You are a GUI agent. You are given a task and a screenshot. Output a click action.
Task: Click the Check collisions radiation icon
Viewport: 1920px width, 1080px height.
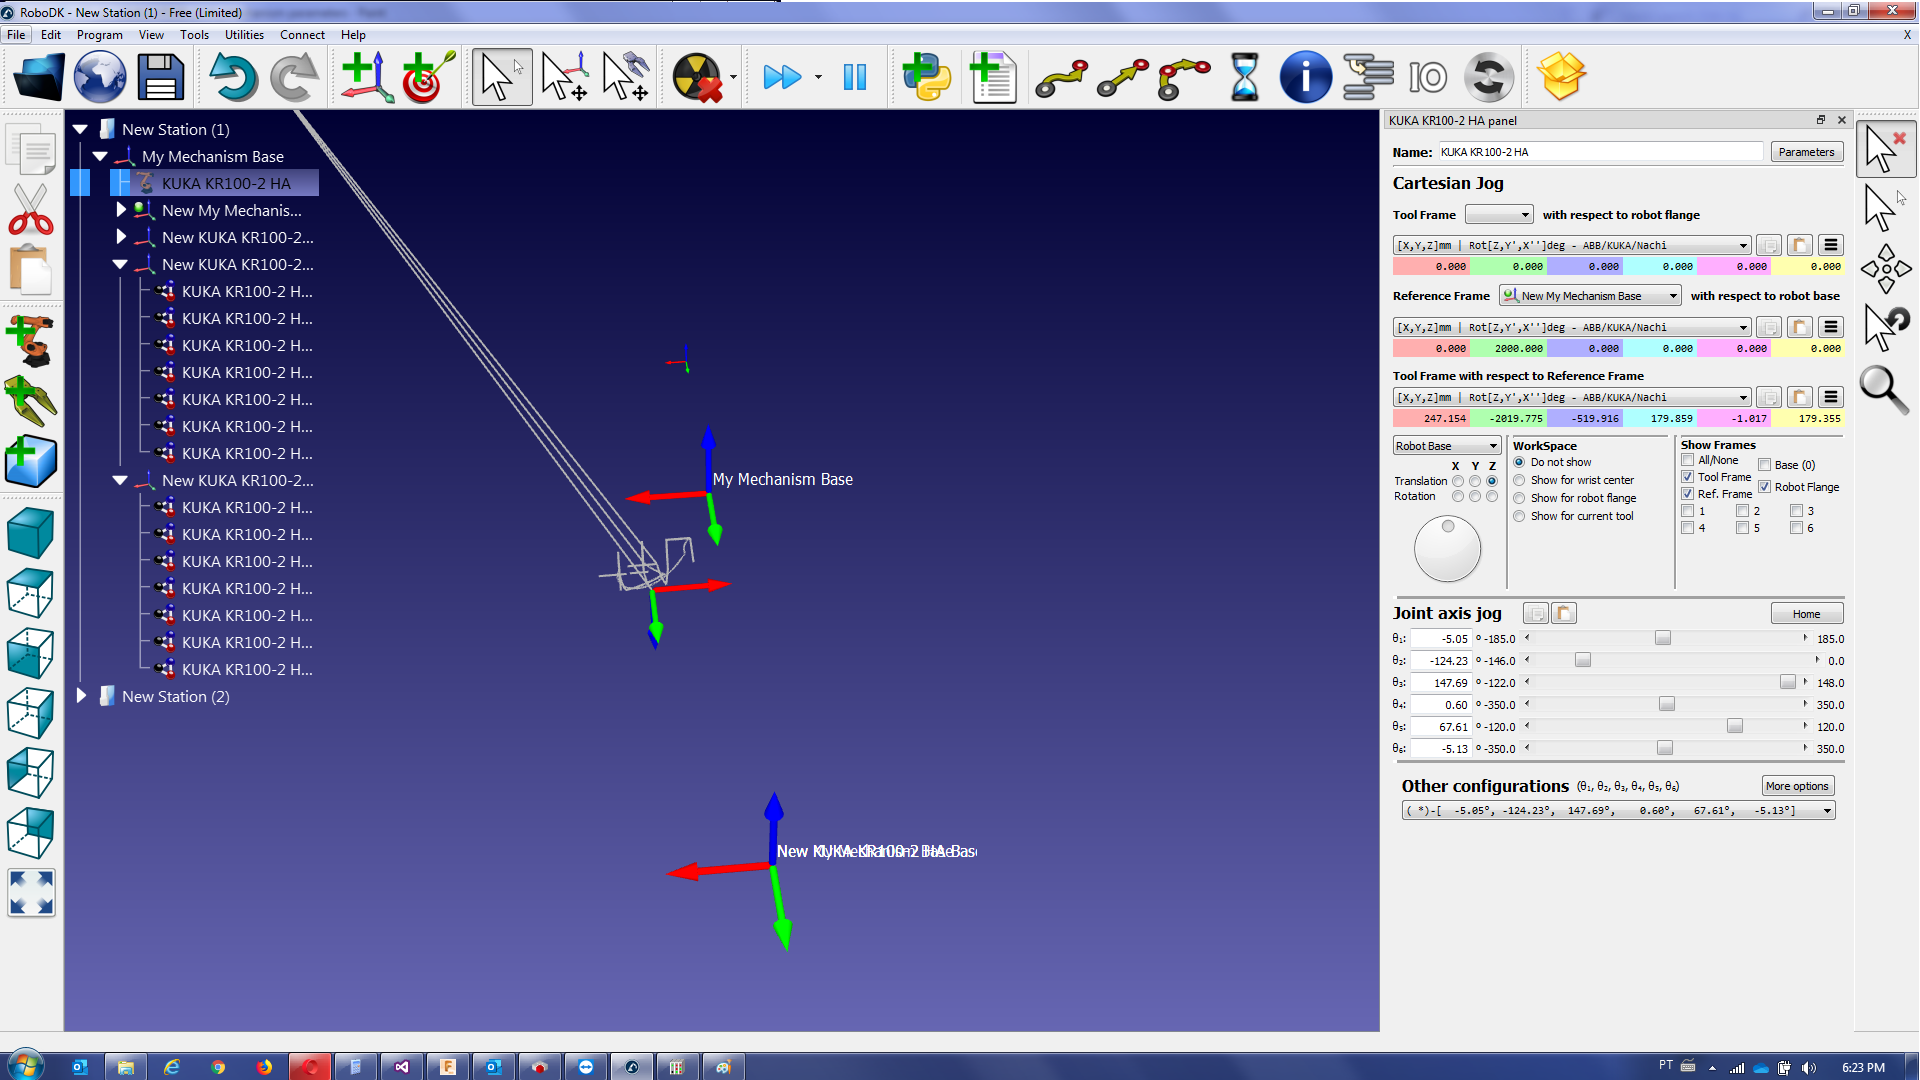(x=697, y=77)
